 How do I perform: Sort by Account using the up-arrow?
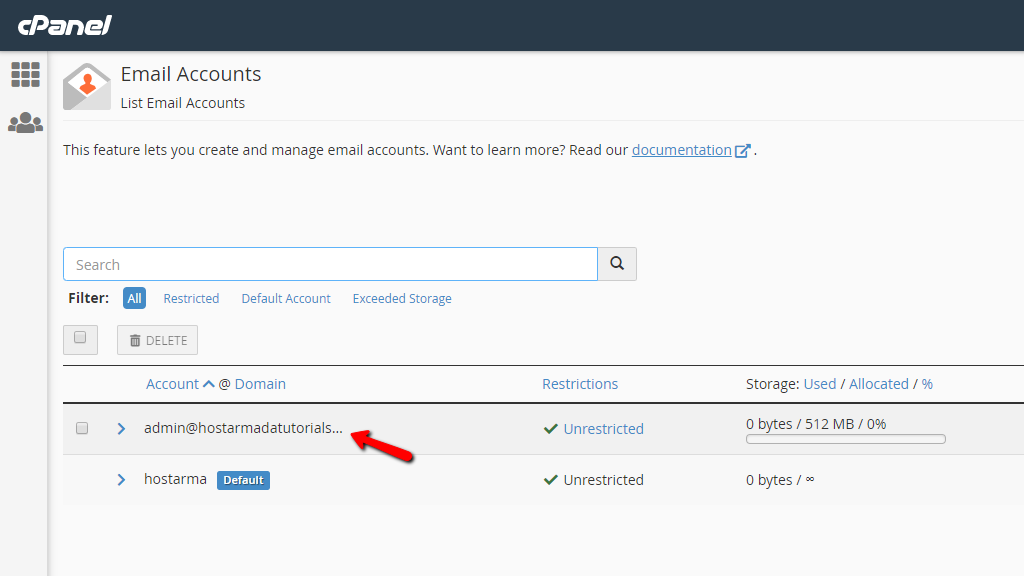(x=208, y=384)
